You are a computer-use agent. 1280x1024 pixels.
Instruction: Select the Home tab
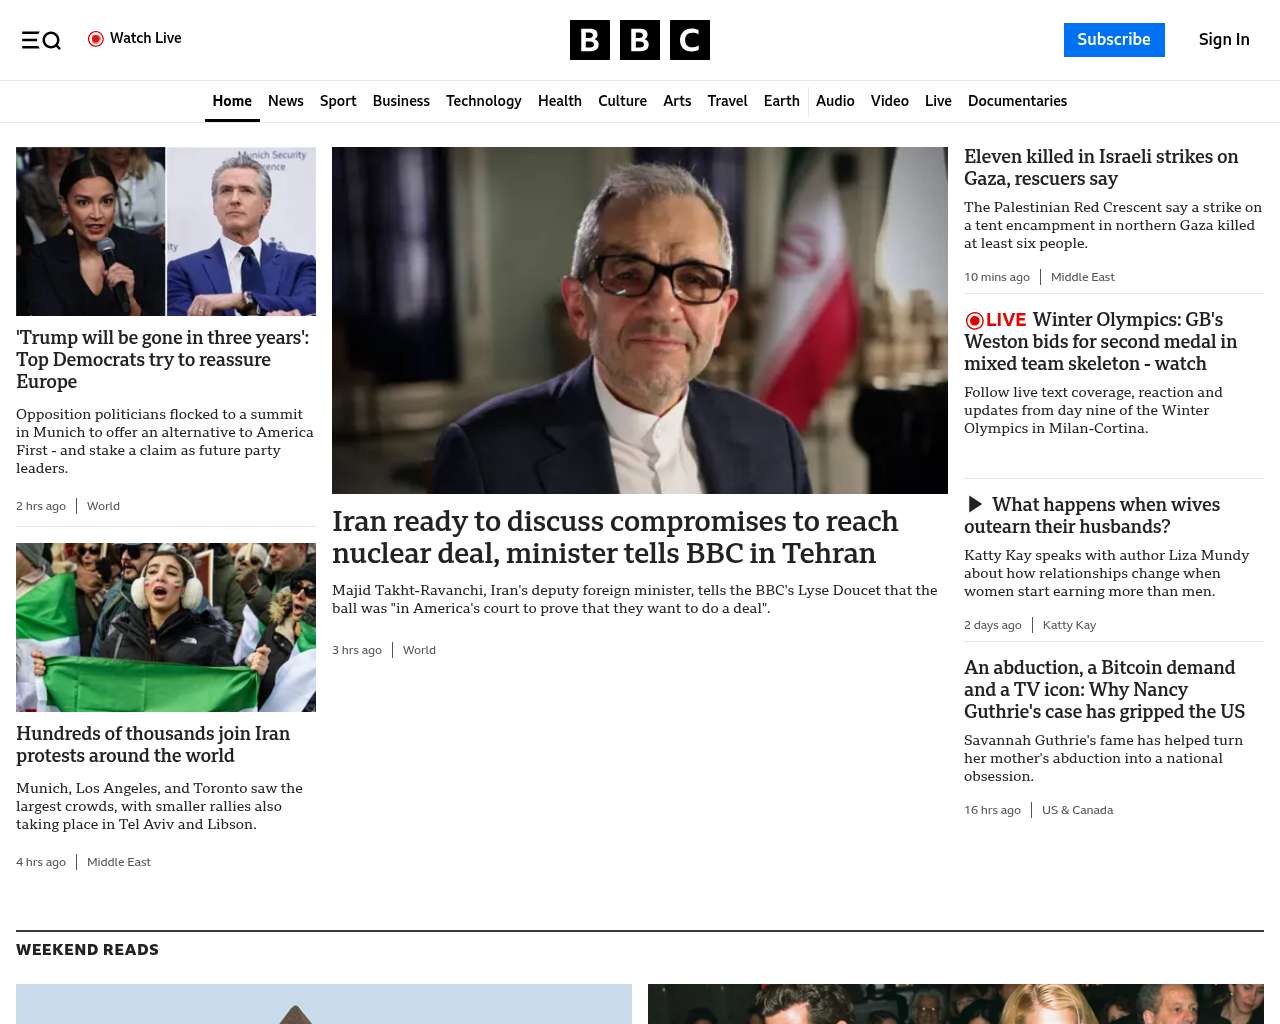tap(232, 101)
